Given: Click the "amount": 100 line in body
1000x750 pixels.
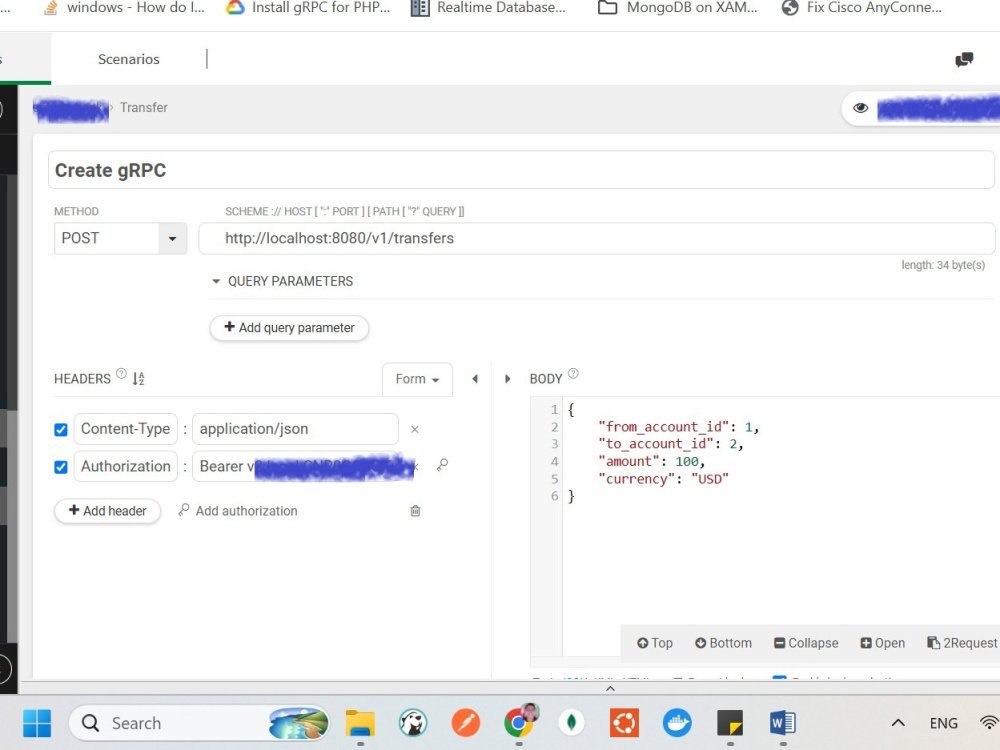Looking at the screenshot, I should click(x=651, y=461).
